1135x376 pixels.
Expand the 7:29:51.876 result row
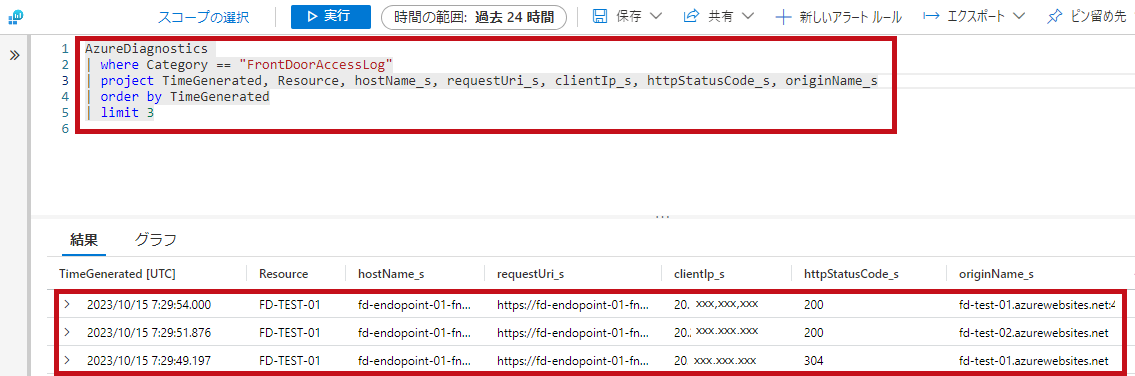click(x=67, y=332)
